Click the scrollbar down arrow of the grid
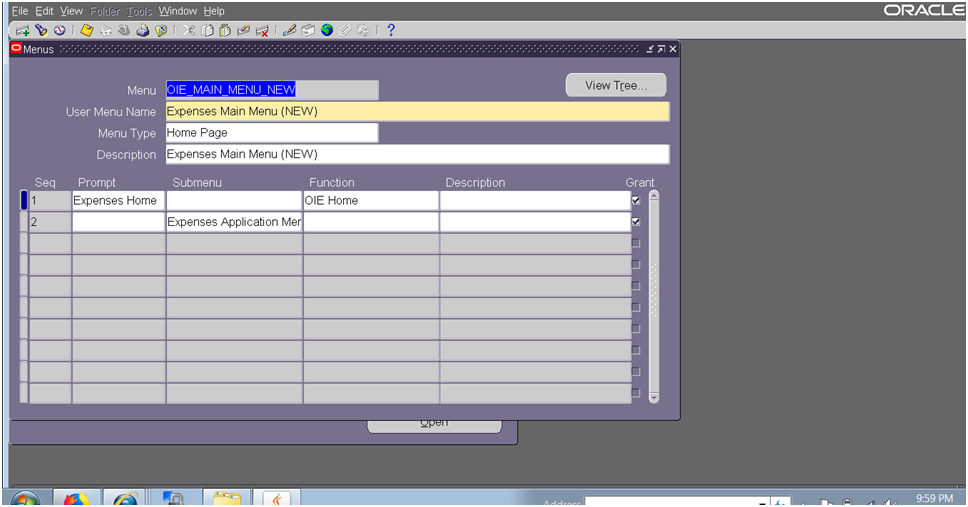 tap(654, 398)
